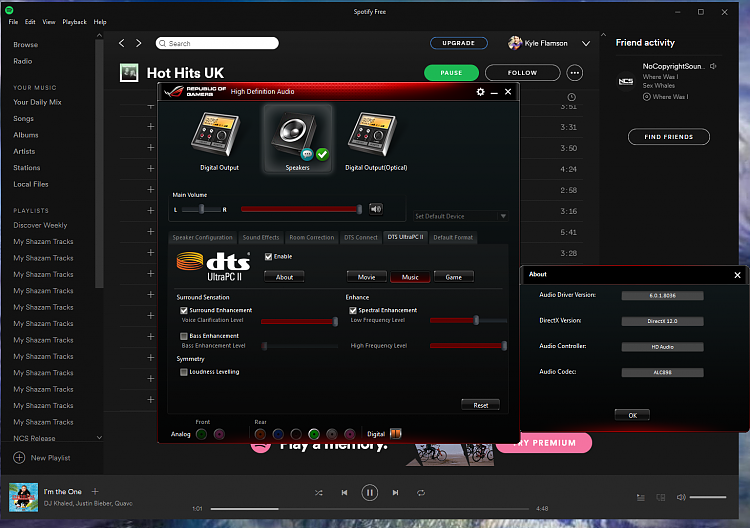This screenshot has height=528, width=750.
Task: Close the About dialog
Action: (x=737, y=275)
